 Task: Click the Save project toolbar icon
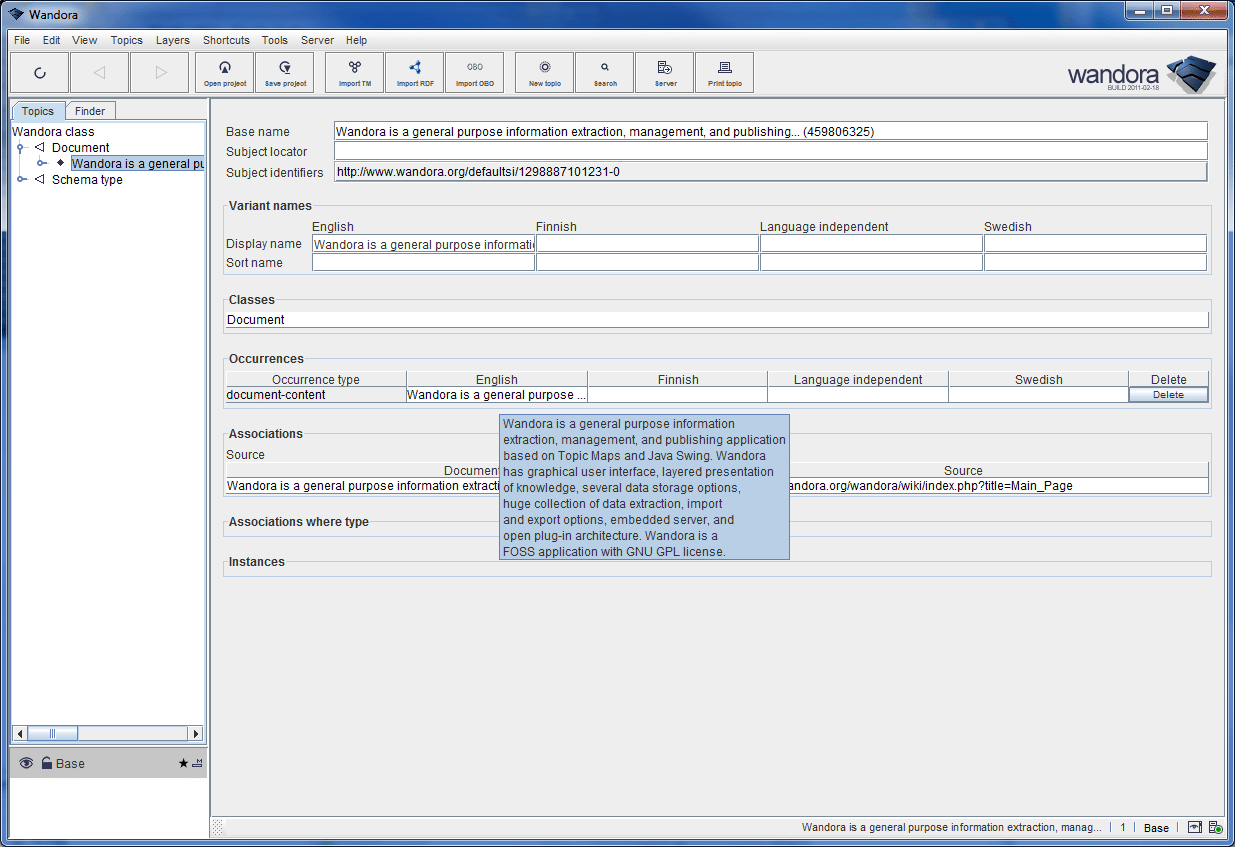tap(285, 72)
